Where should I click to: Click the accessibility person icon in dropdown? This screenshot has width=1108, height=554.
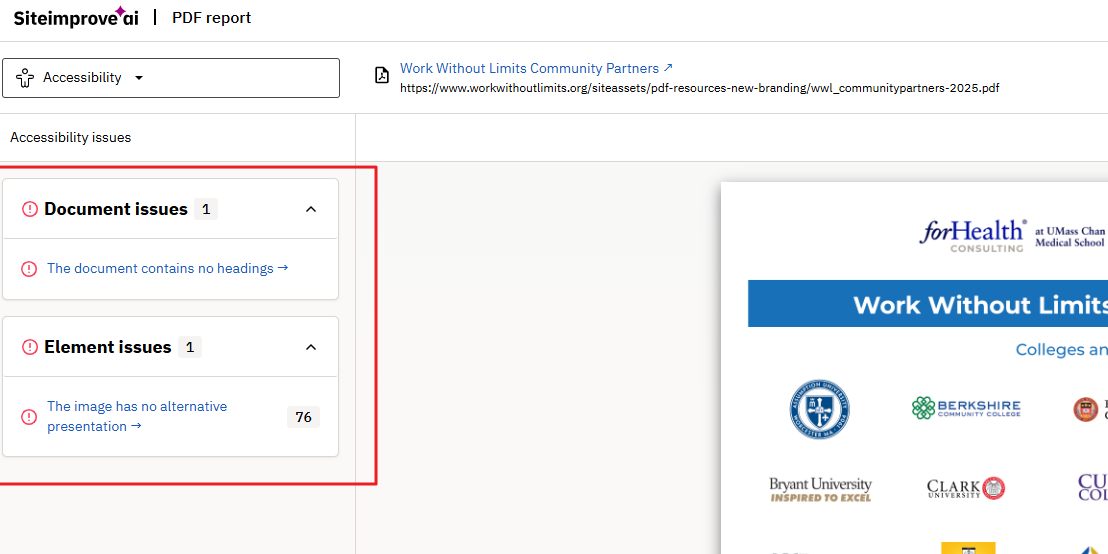[x=25, y=78]
